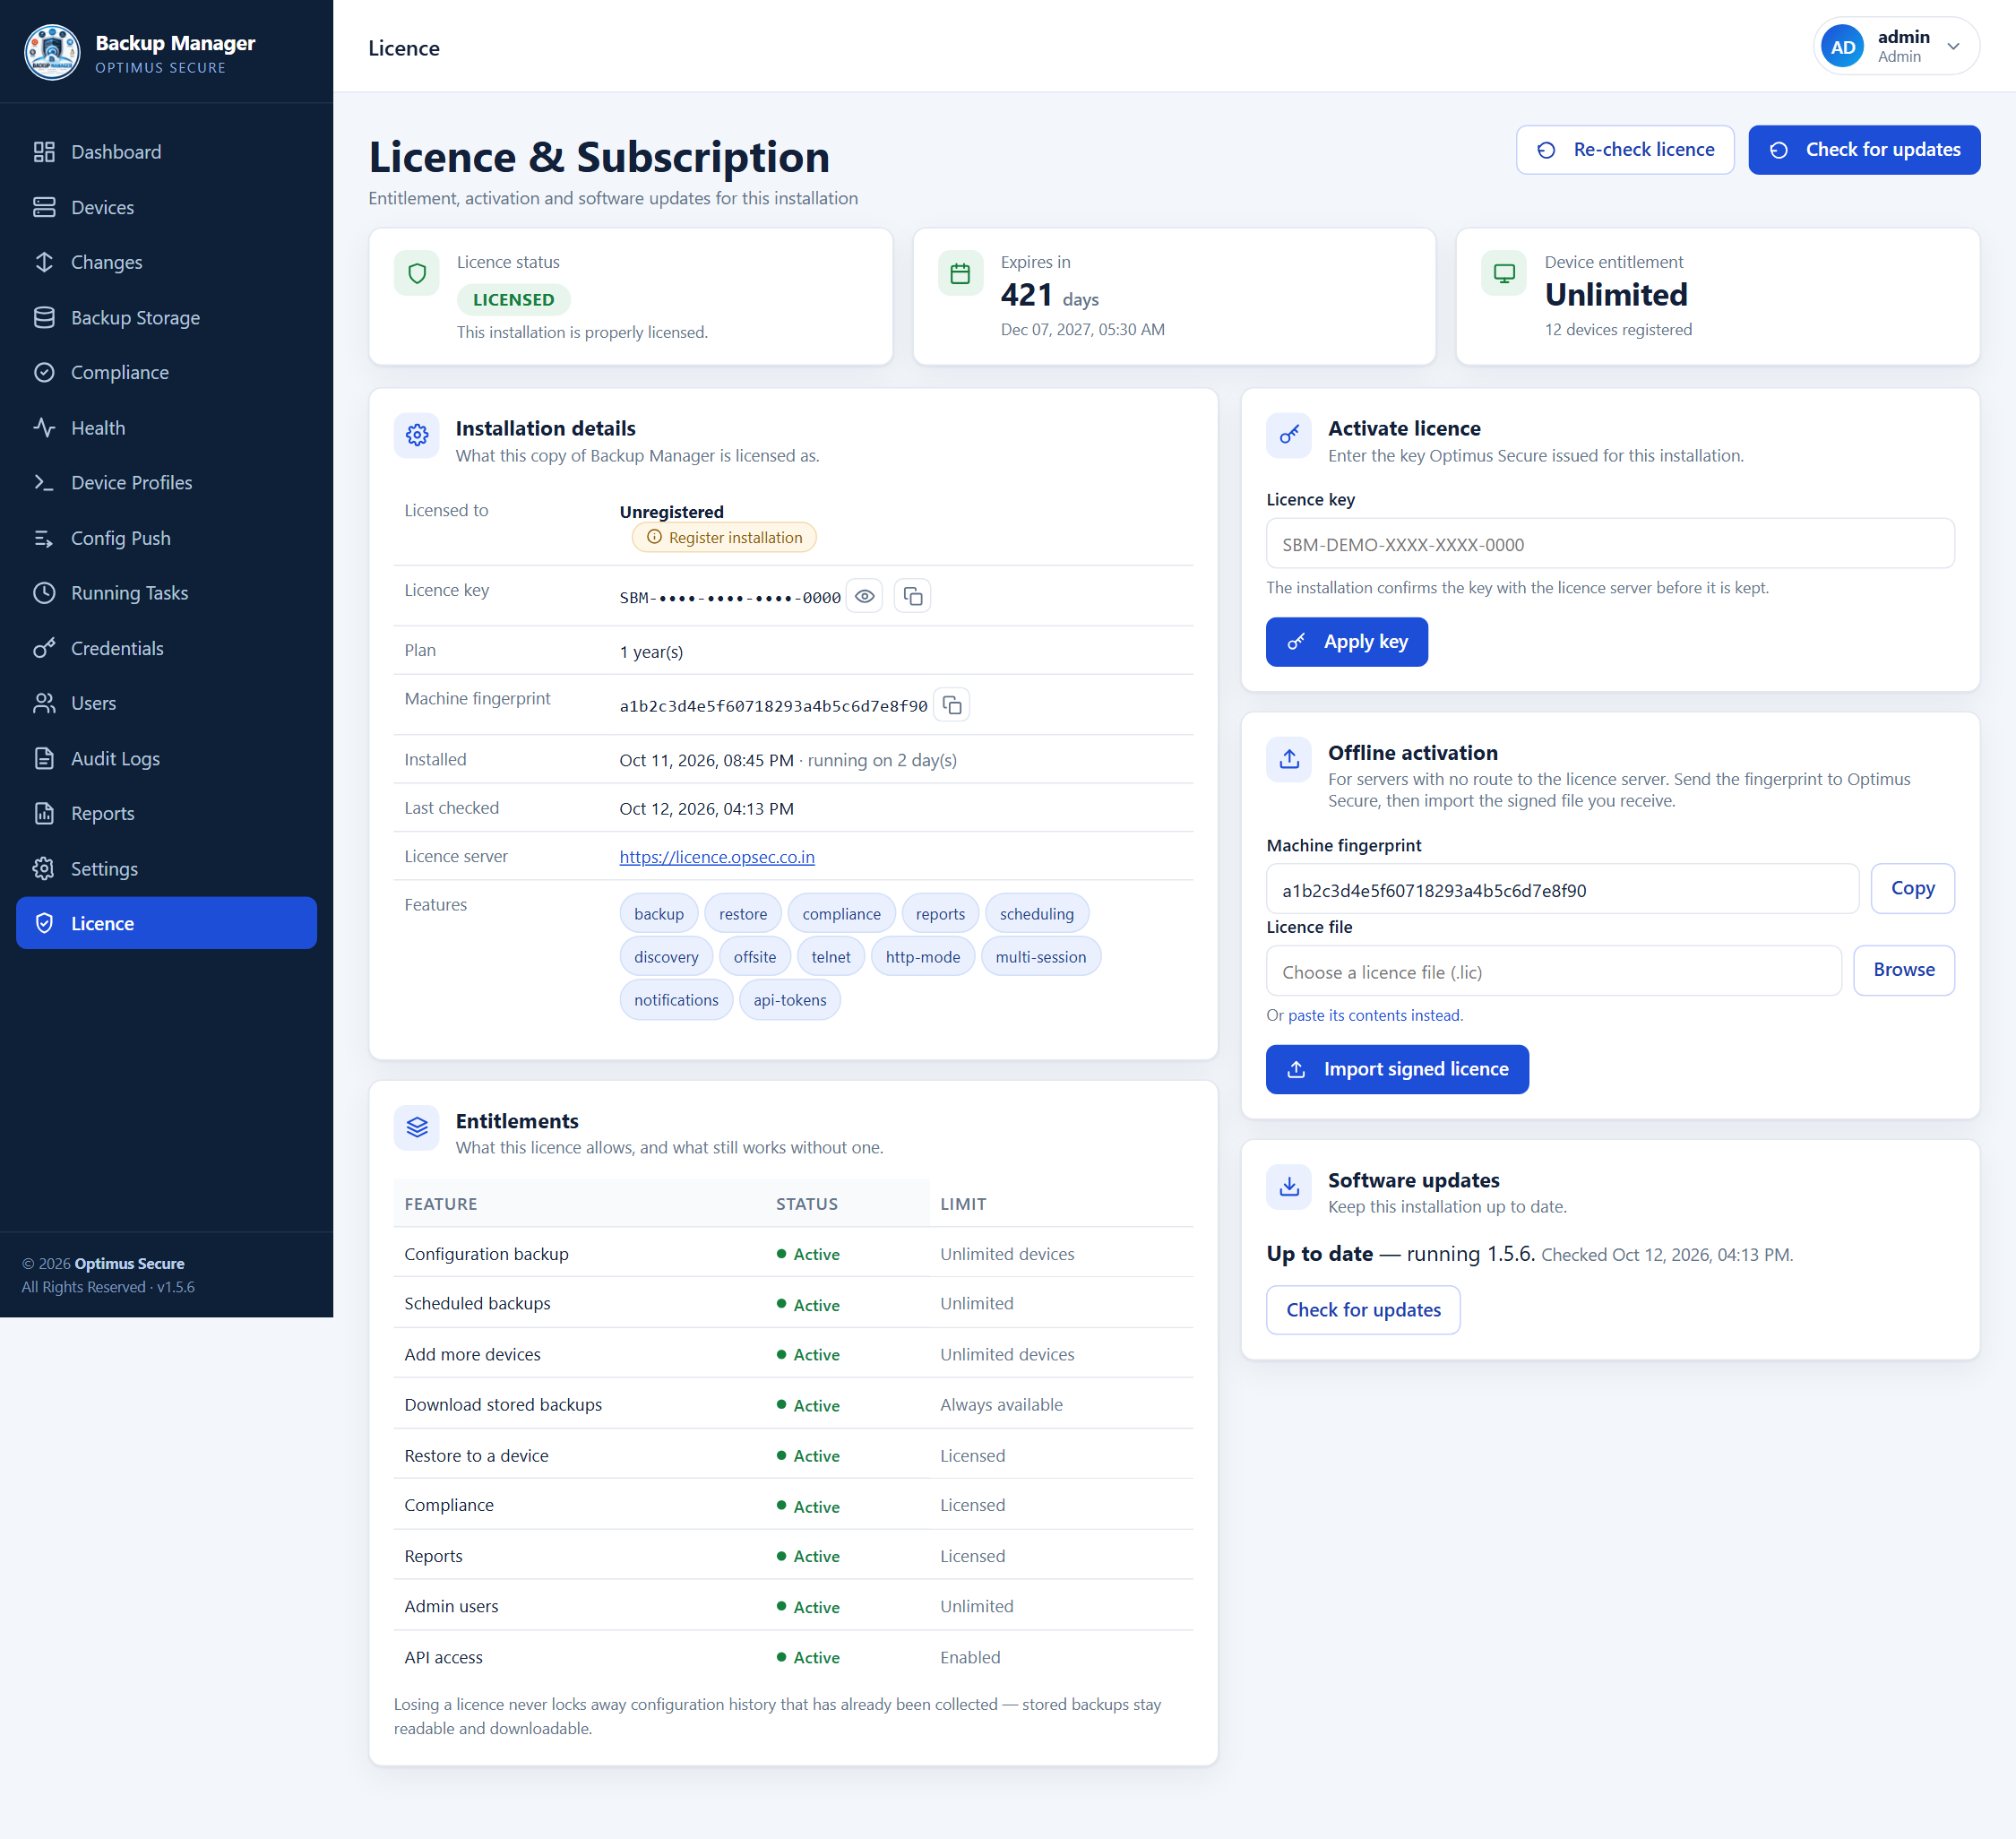Click the Health pulse icon
The height and width of the screenshot is (1839, 2016).
(44, 428)
